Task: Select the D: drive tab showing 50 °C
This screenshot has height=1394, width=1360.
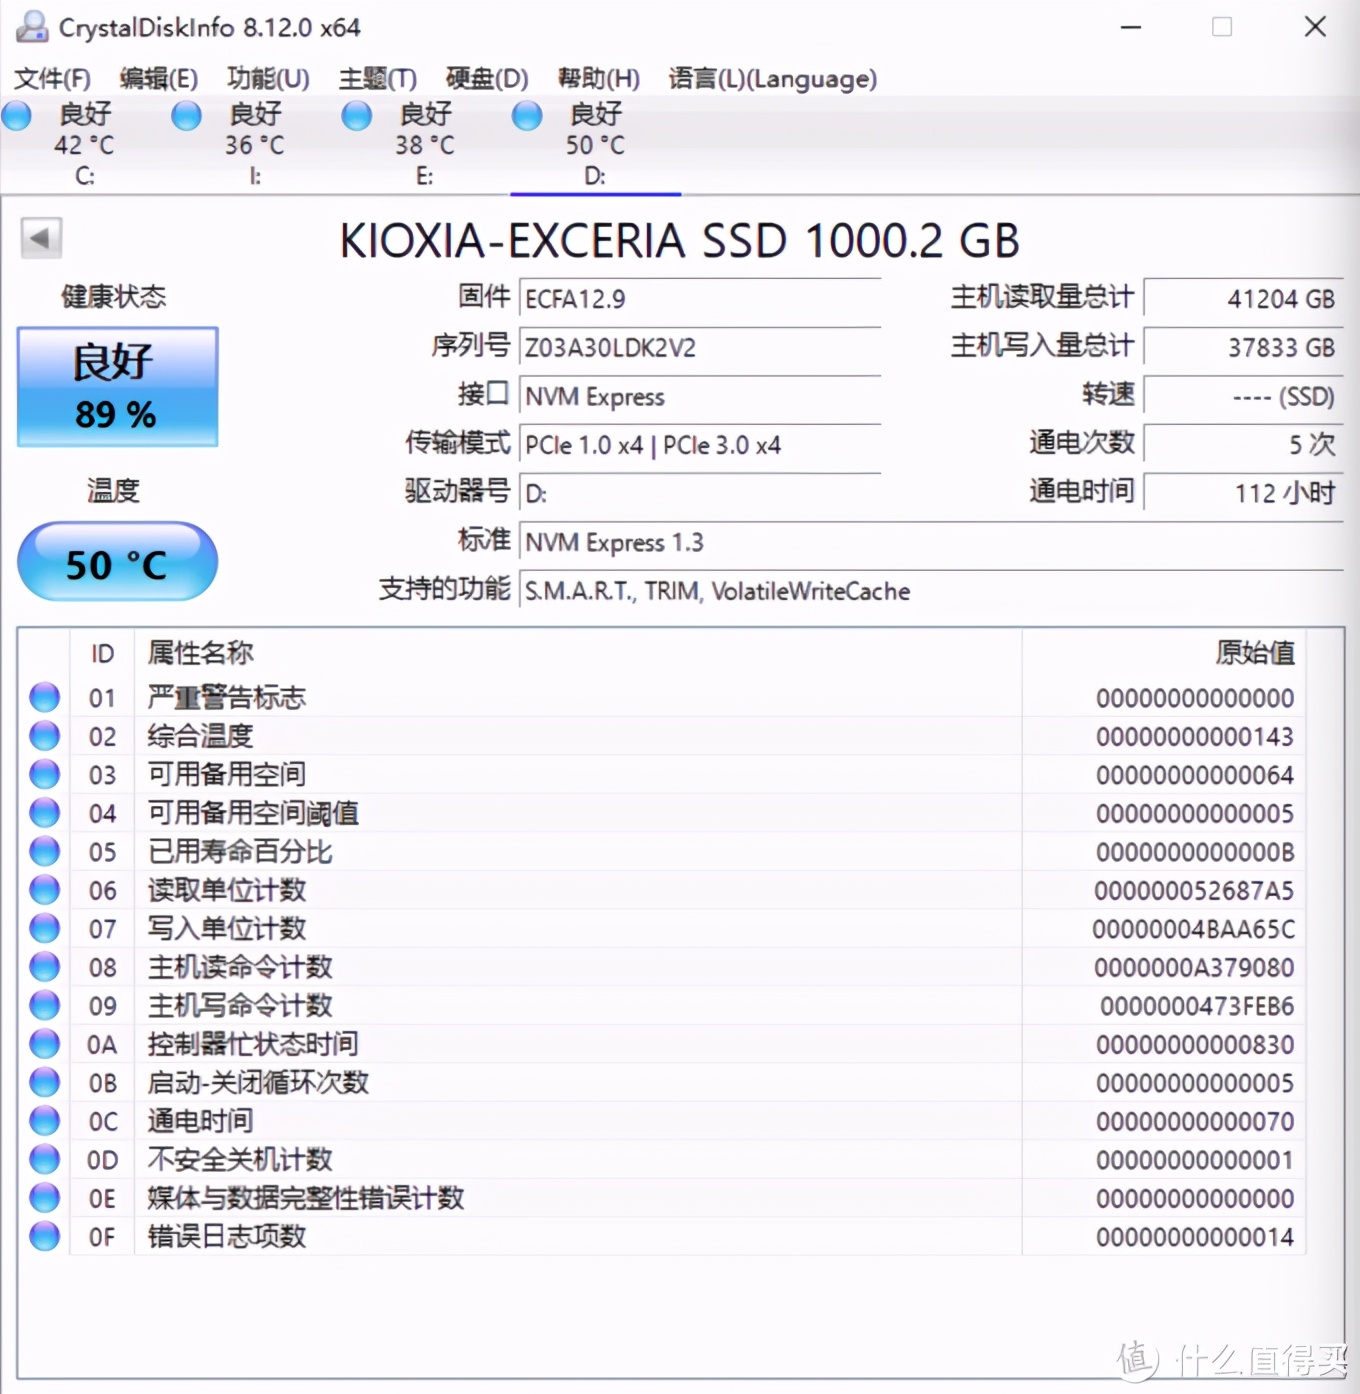Action: pyautogui.click(x=595, y=145)
